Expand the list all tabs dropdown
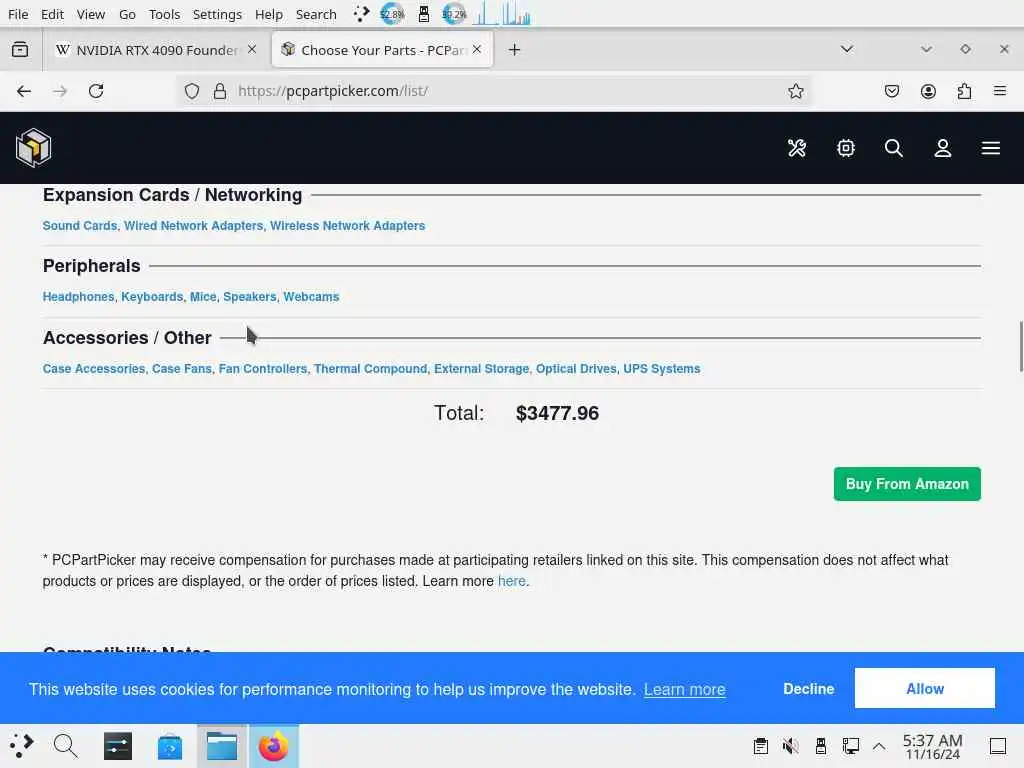 (847, 50)
